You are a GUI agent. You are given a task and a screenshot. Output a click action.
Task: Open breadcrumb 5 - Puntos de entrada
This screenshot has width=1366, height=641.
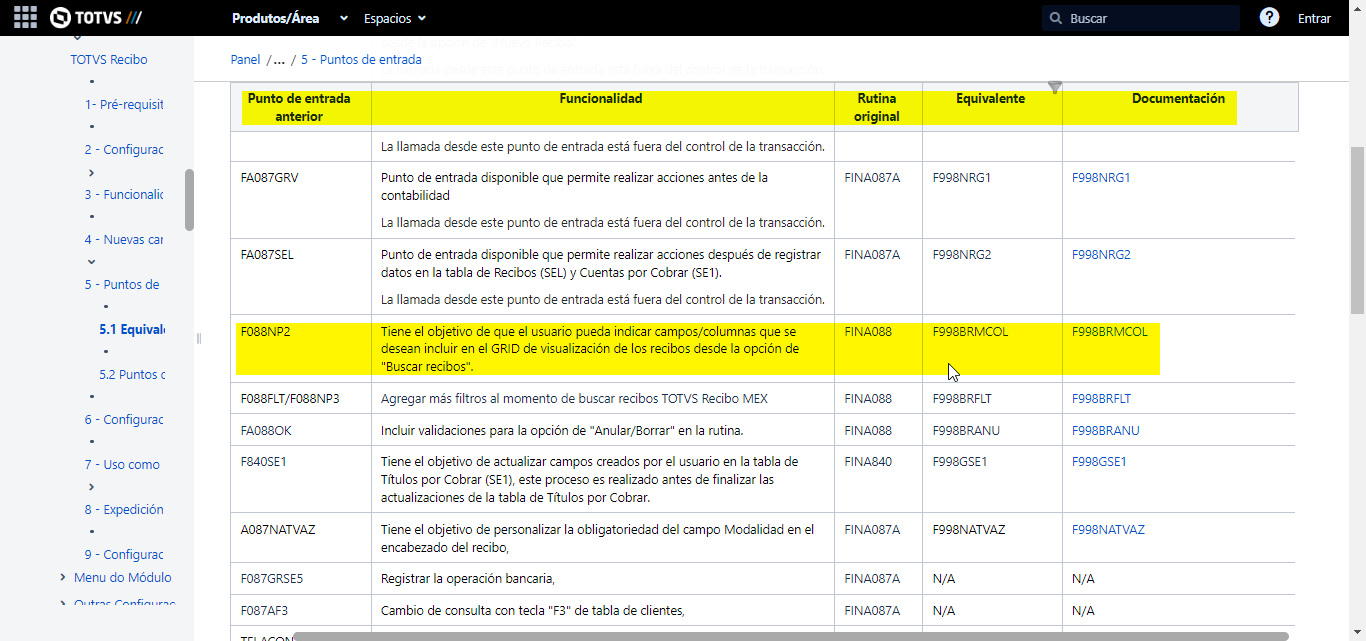coord(361,60)
